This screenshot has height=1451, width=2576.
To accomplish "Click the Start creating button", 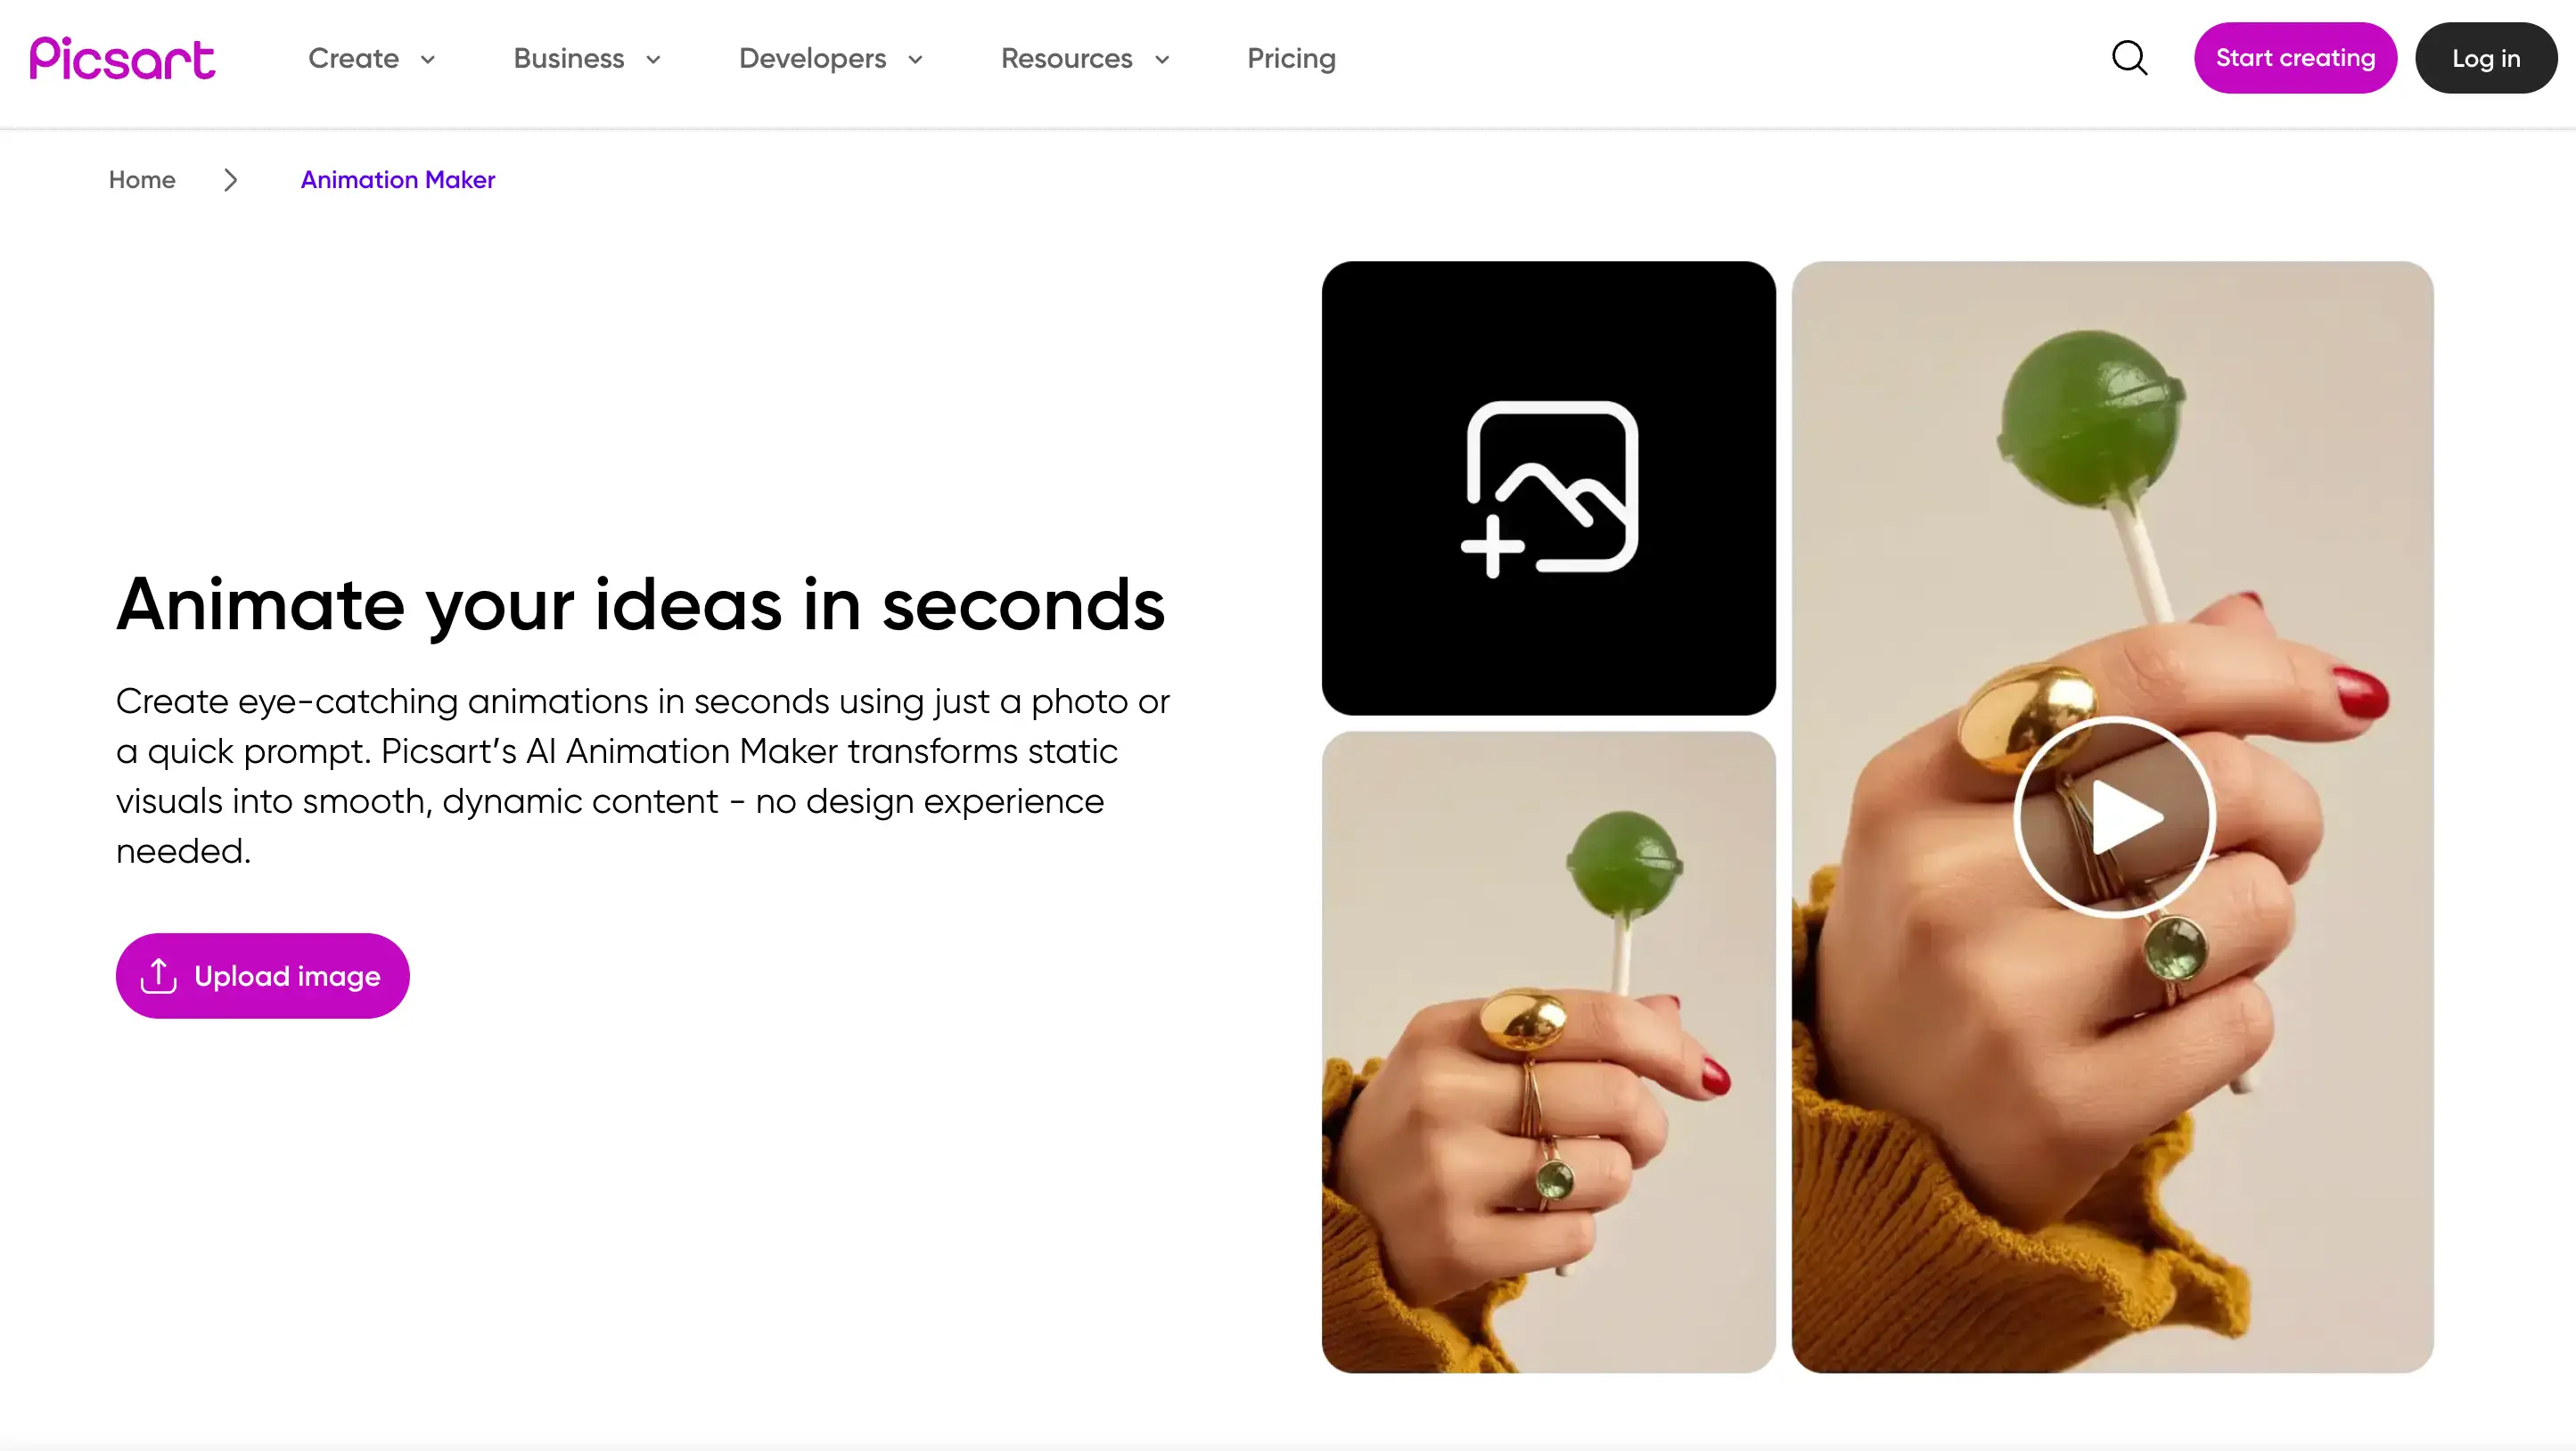I will coord(2295,58).
